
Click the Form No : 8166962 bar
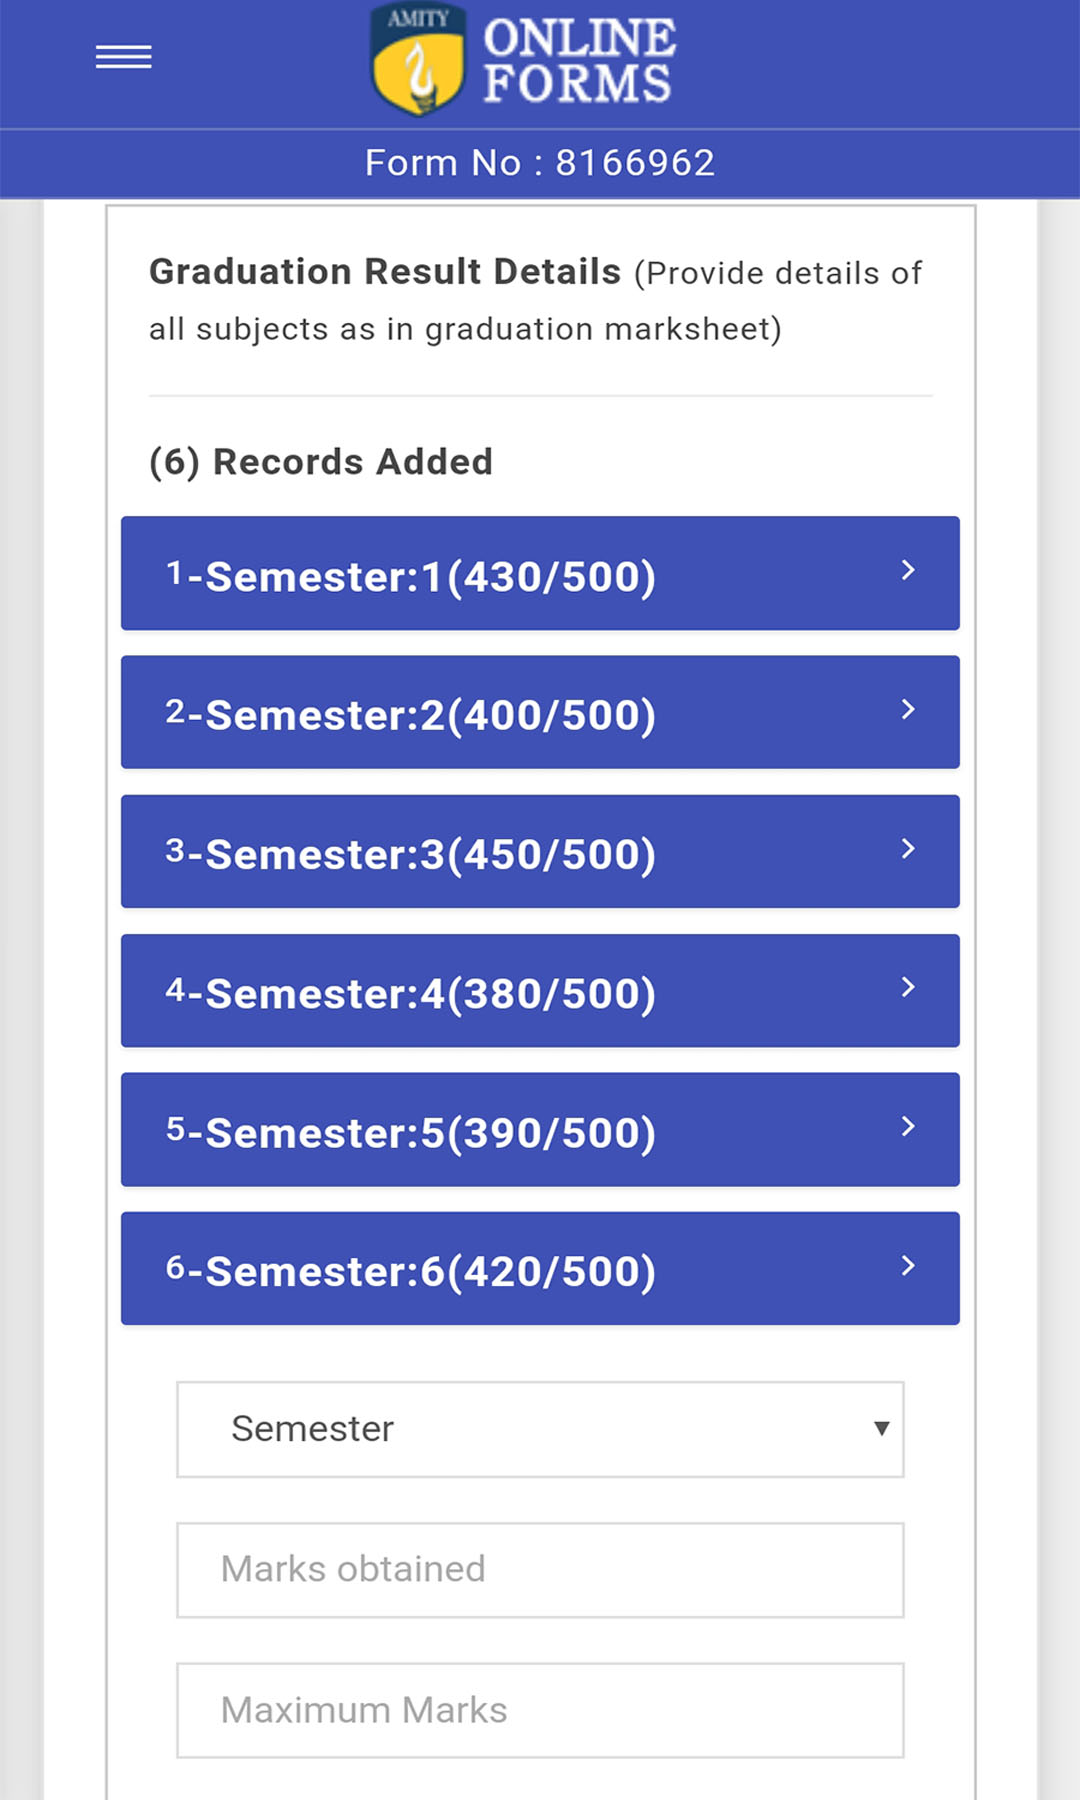pyautogui.click(x=540, y=163)
